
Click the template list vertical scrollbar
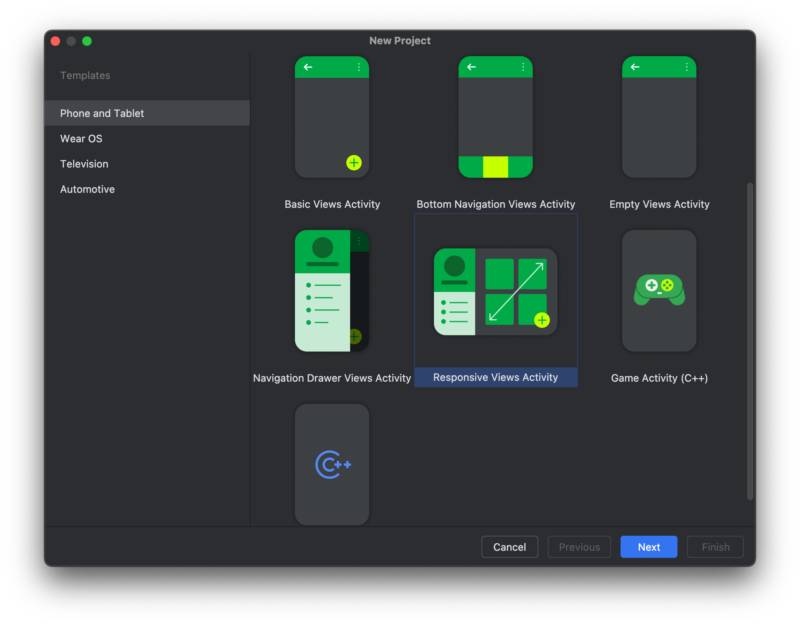click(x=750, y=340)
